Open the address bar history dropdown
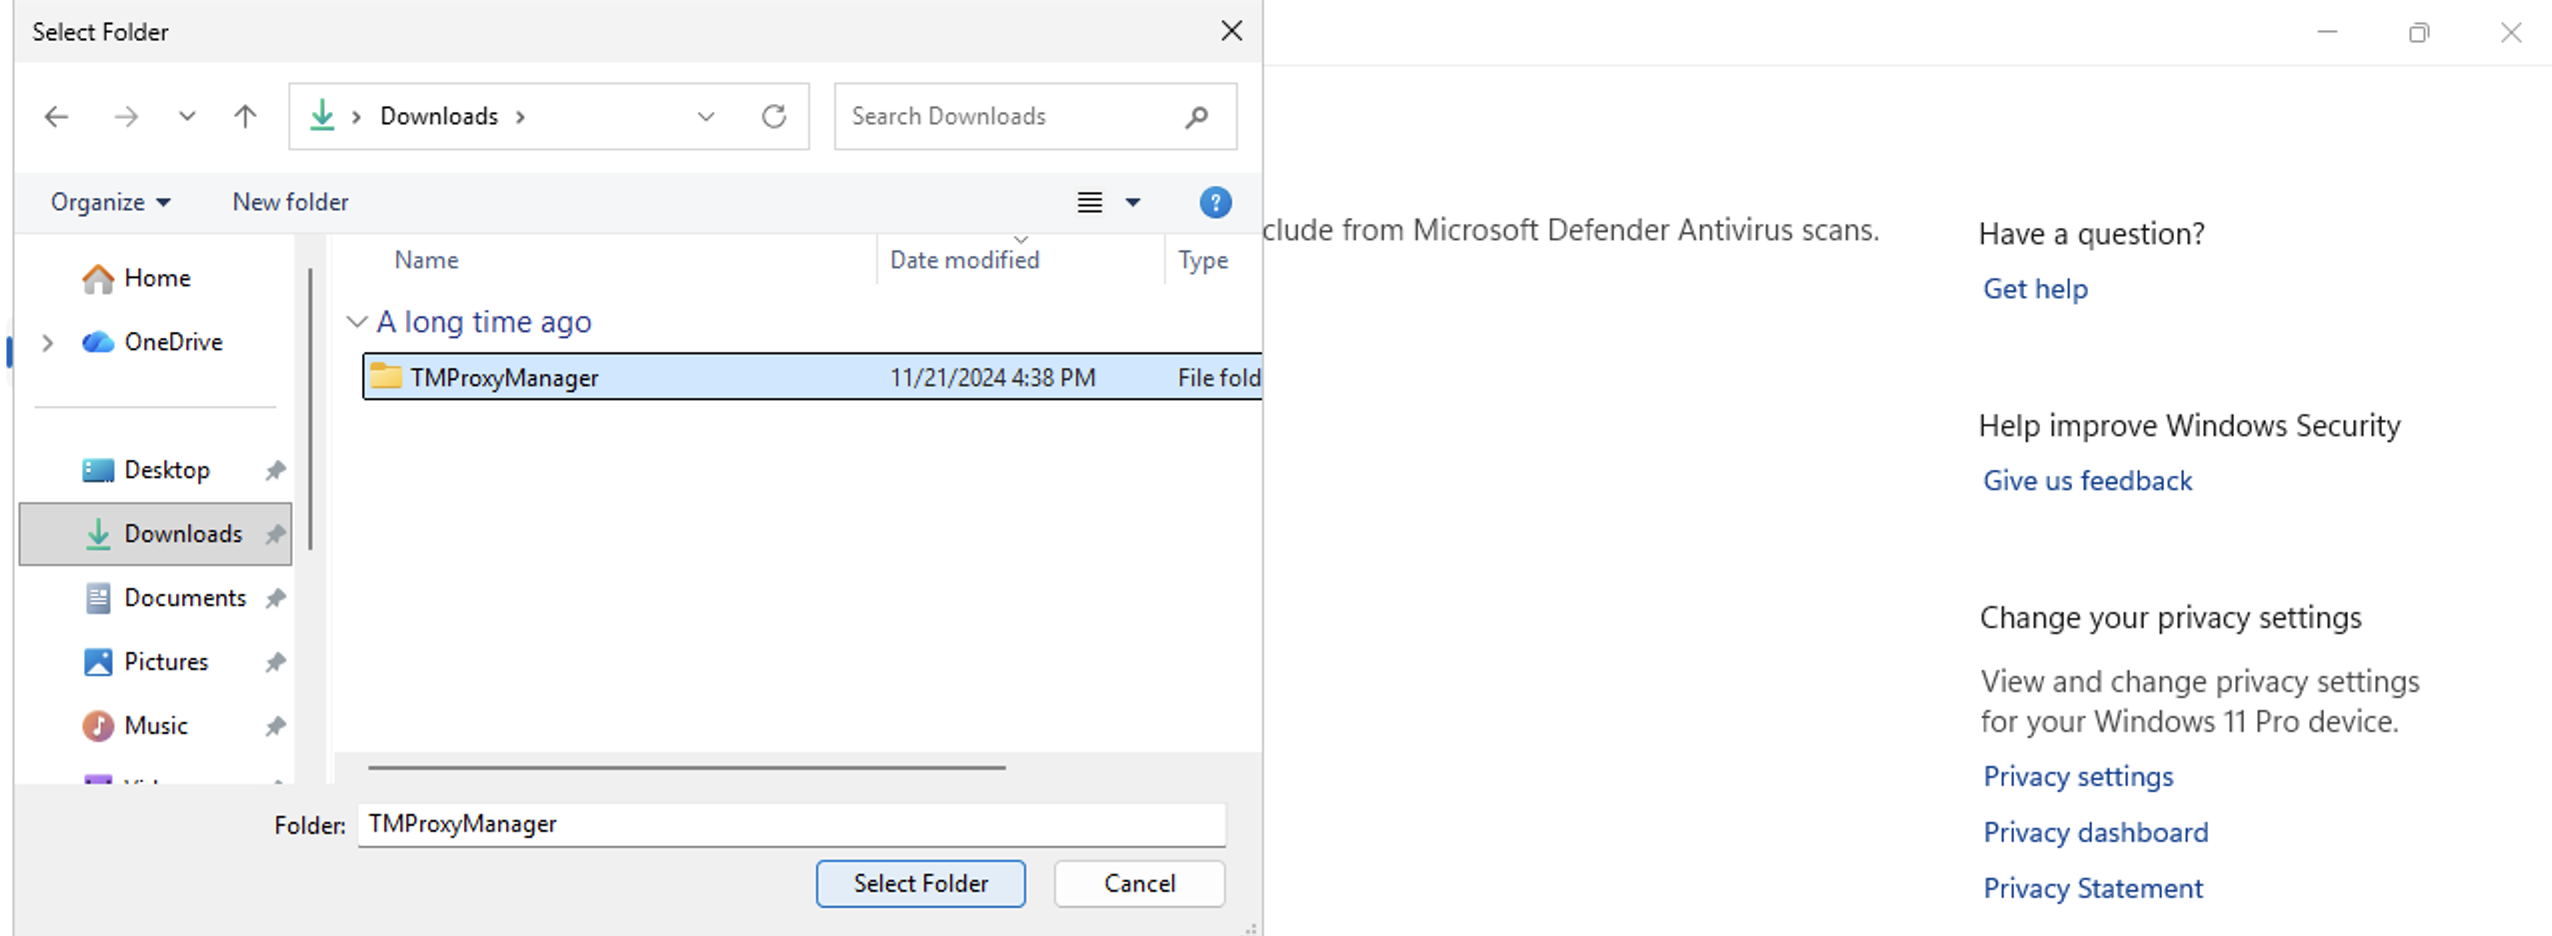 point(706,117)
